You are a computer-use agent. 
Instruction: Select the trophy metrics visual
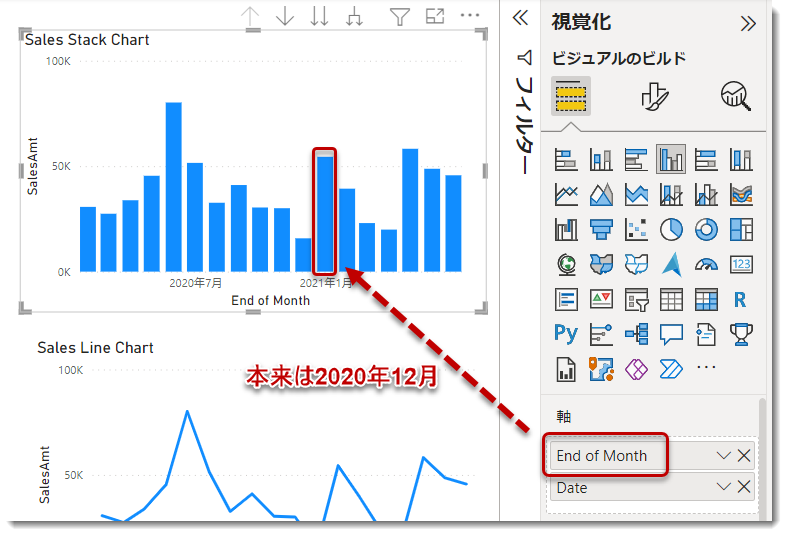(x=741, y=334)
